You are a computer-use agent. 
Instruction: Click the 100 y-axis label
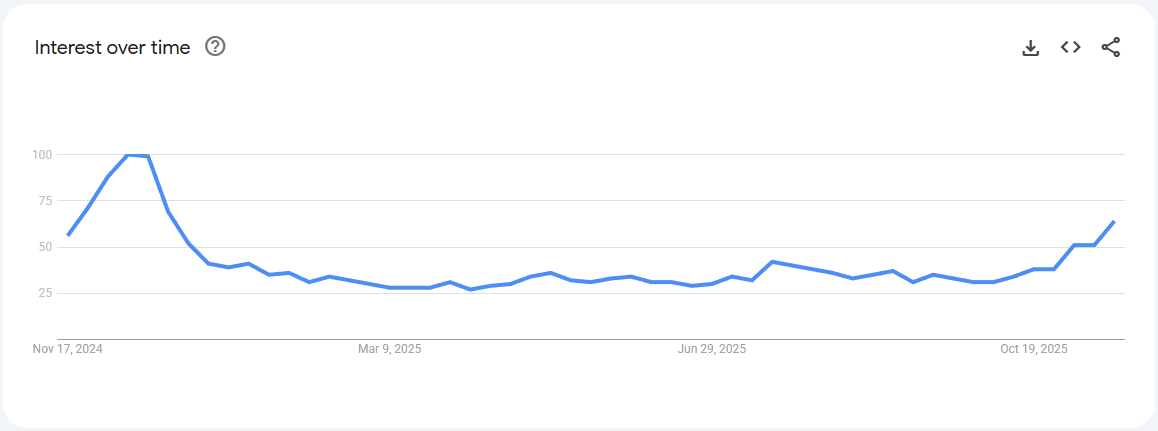point(42,155)
